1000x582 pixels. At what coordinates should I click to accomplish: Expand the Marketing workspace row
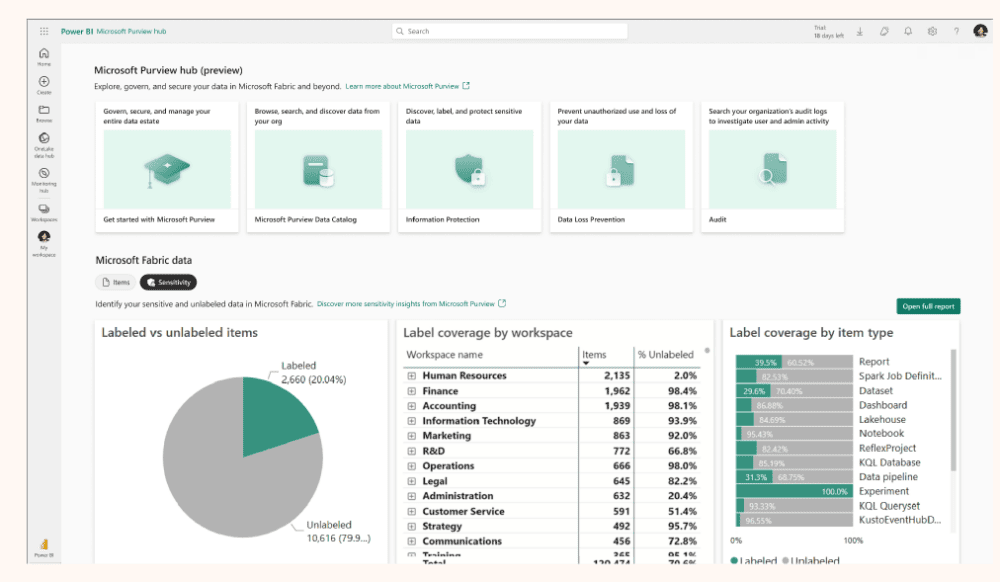(412, 436)
